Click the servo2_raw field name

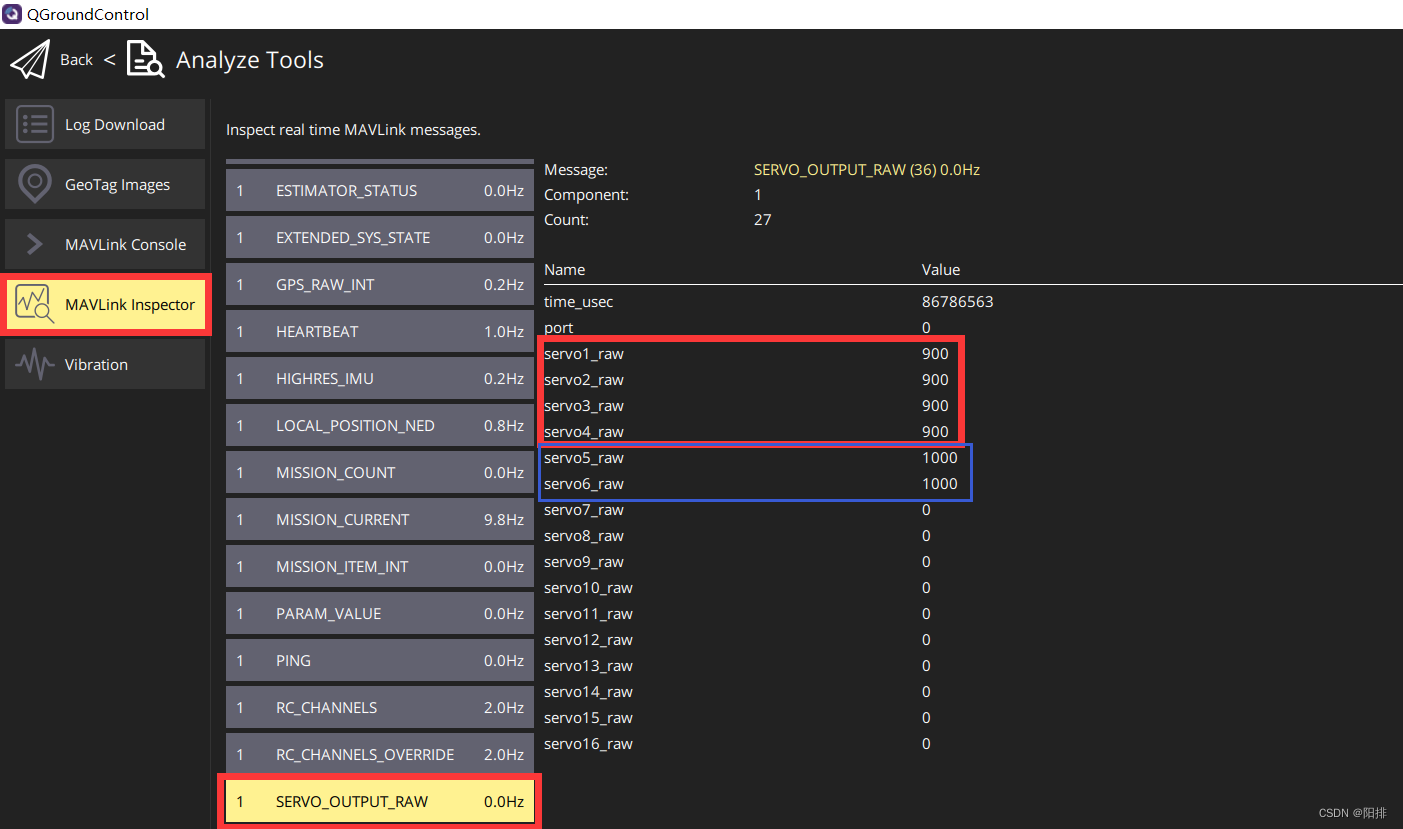point(584,380)
